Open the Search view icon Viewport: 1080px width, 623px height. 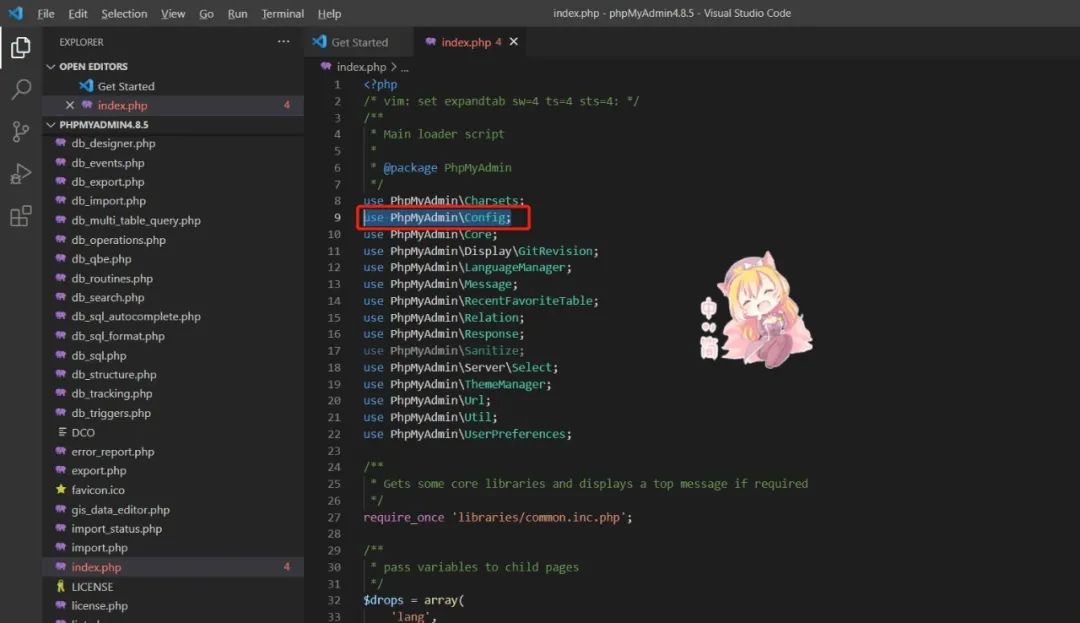[x=21, y=89]
